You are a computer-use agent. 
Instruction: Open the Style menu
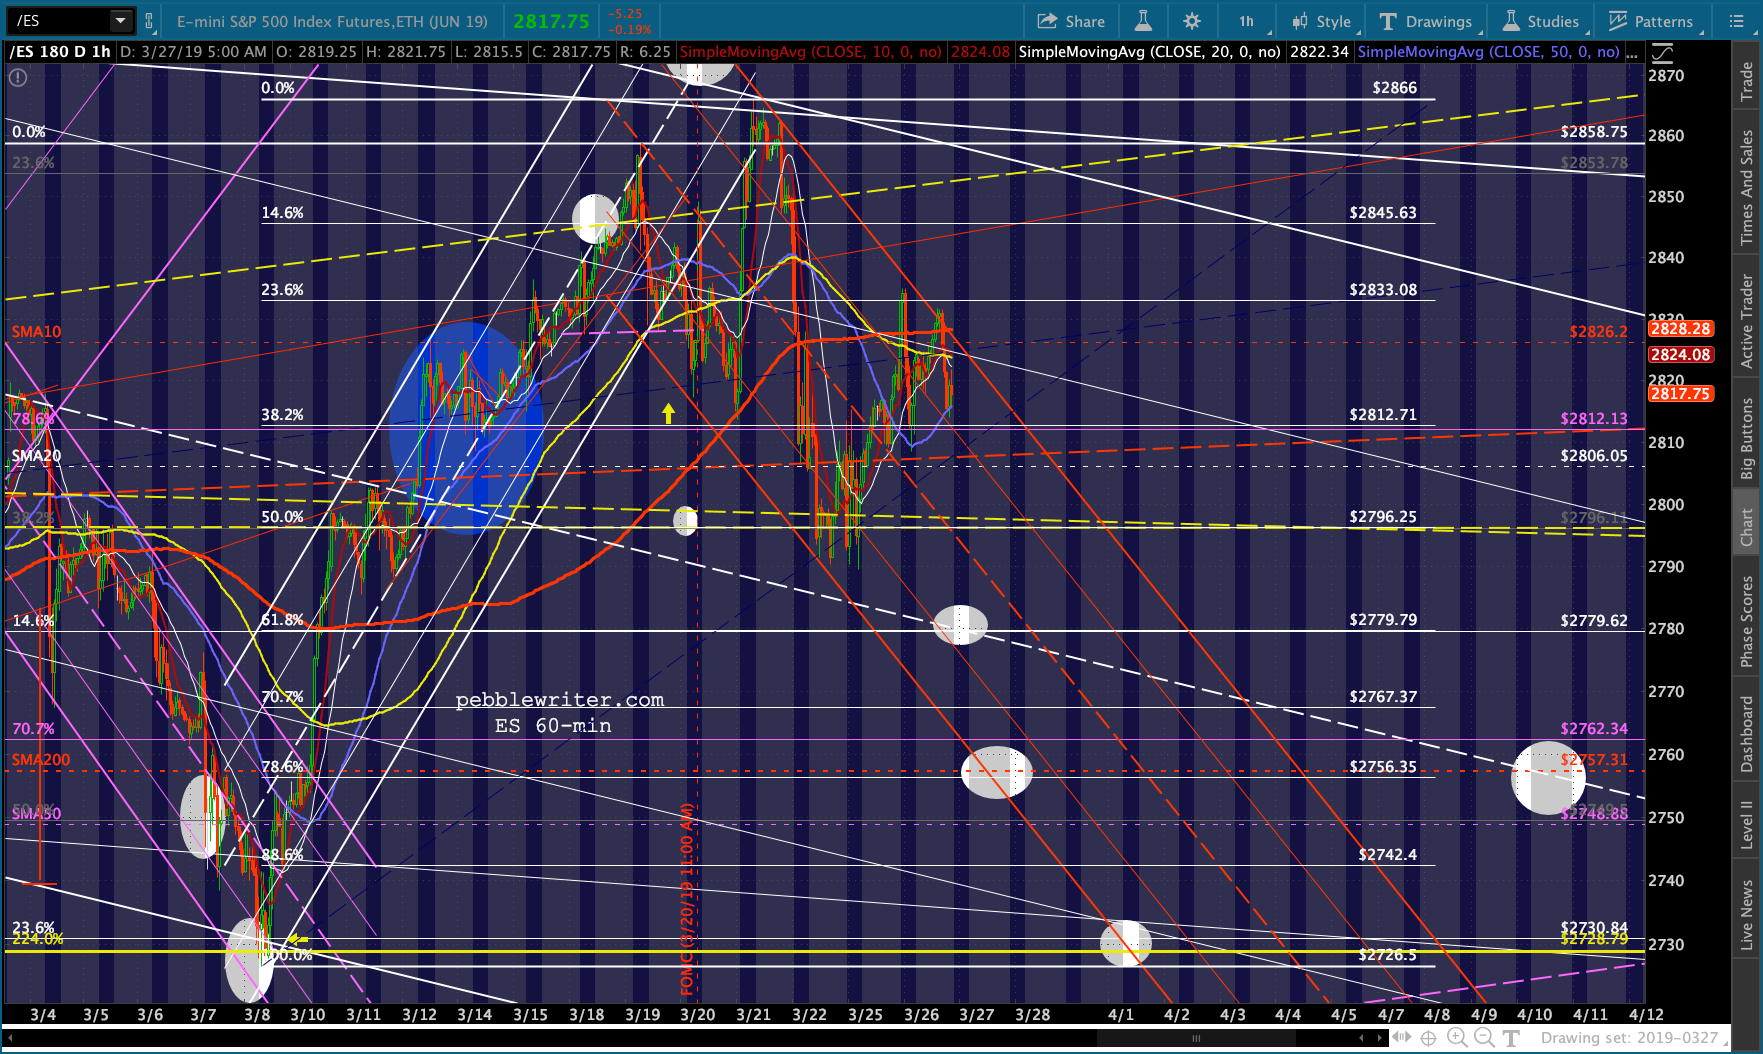[1321, 21]
